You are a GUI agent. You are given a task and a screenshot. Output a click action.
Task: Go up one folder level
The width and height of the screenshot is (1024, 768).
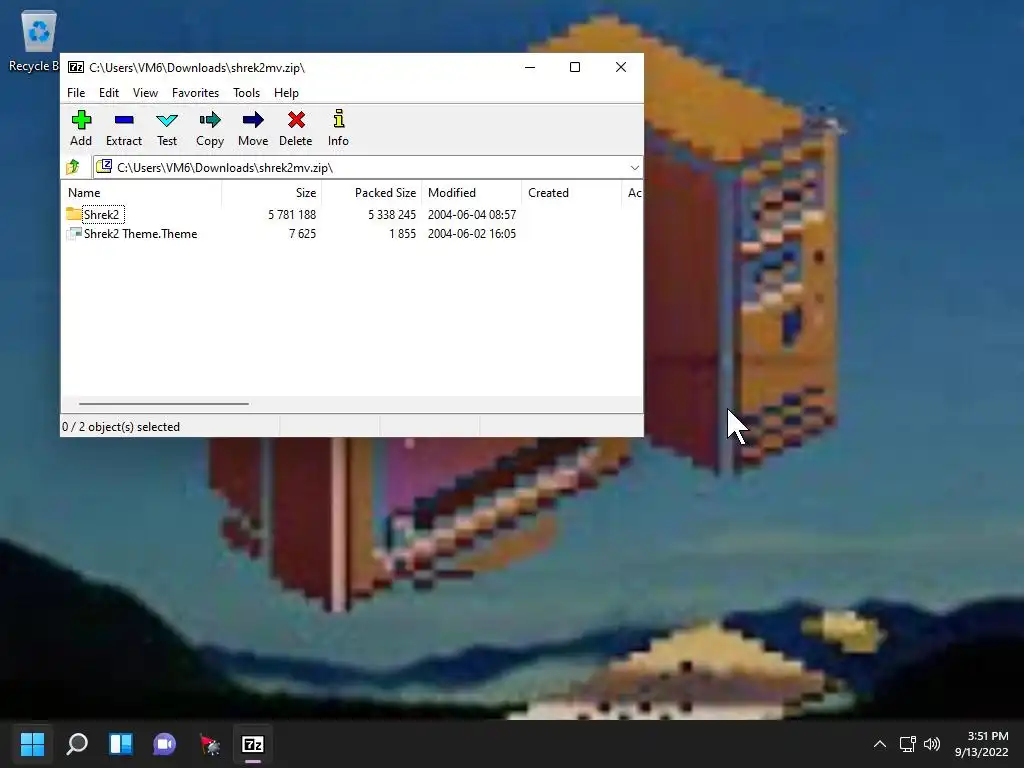[73, 167]
